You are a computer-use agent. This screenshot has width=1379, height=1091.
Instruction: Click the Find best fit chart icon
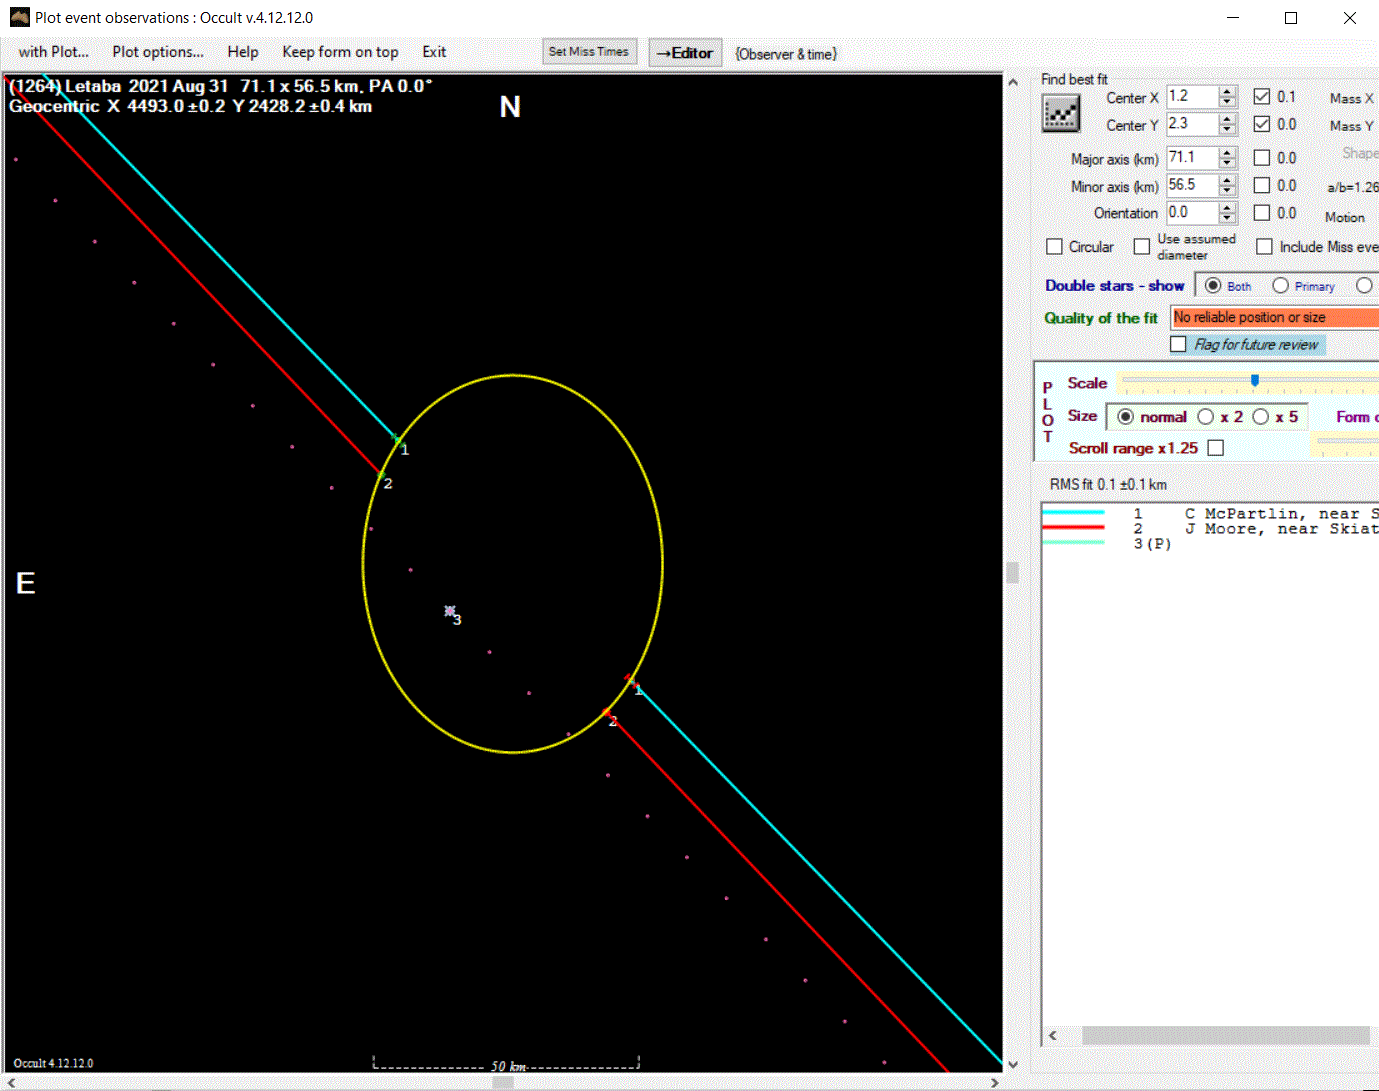click(x=1061, y=113)
